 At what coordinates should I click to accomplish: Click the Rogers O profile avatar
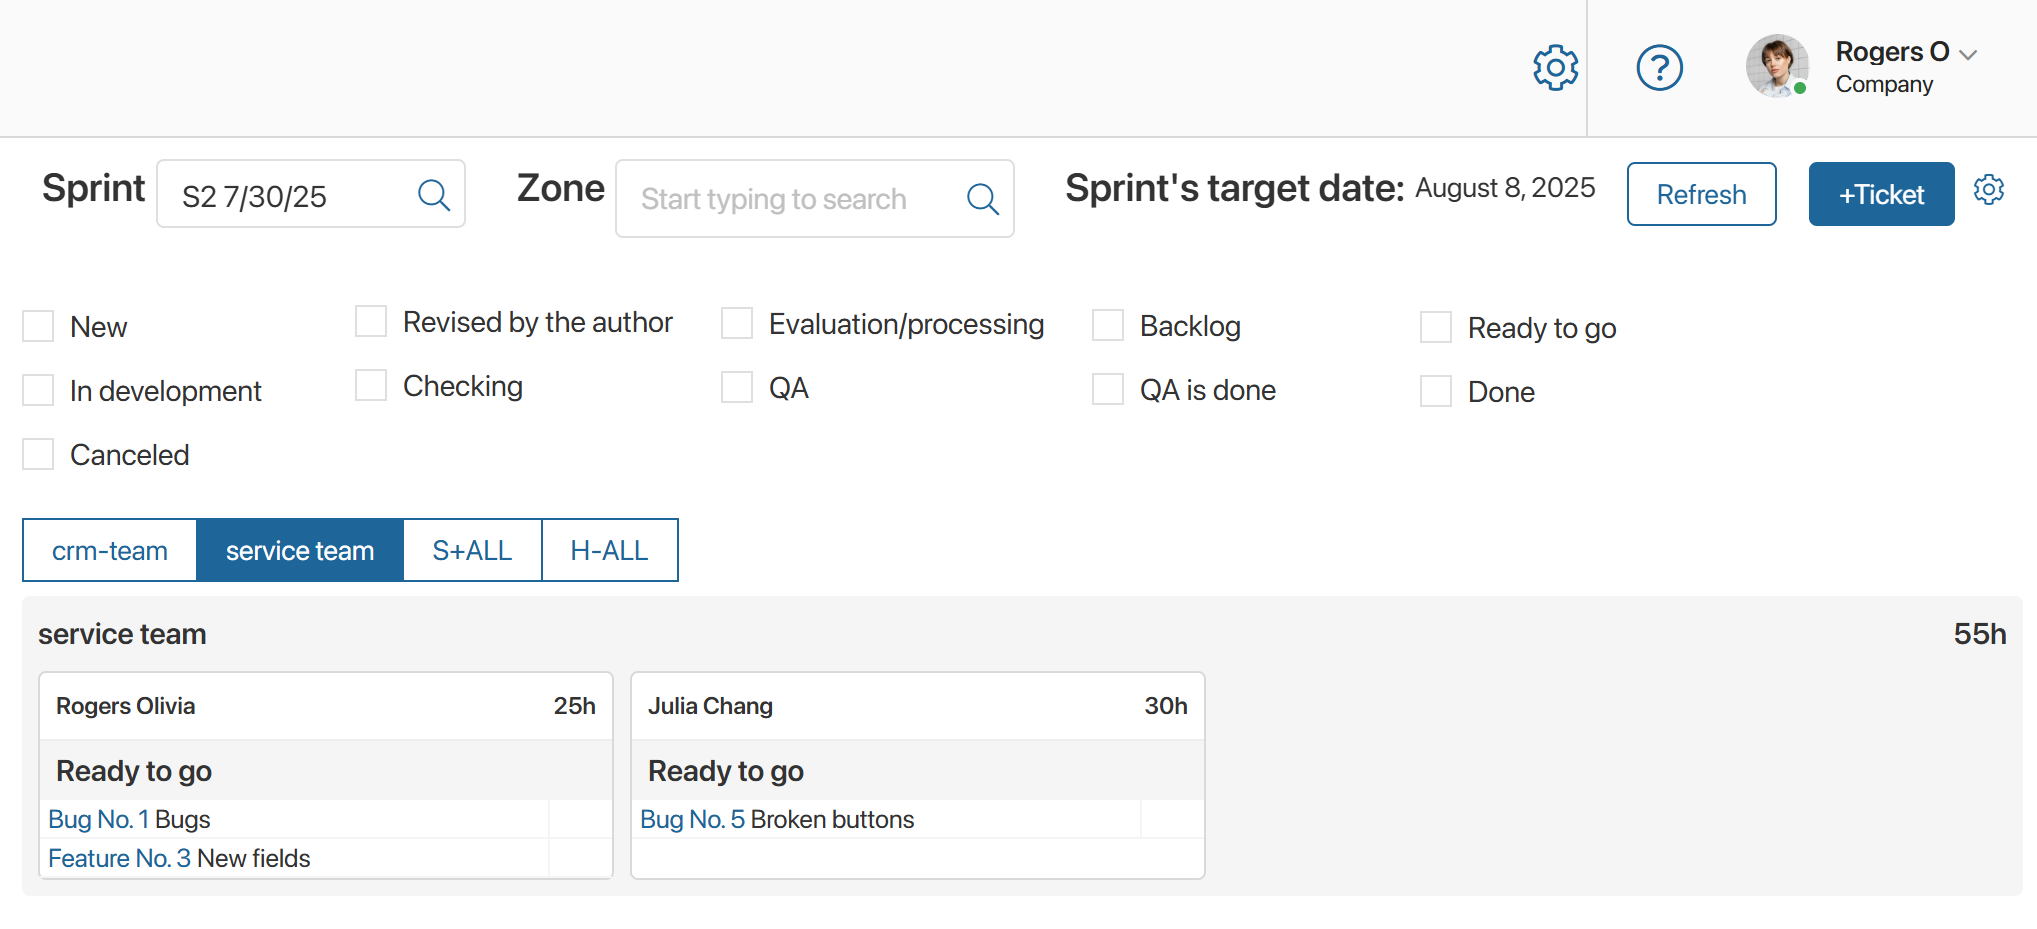tap(1777, 67)
